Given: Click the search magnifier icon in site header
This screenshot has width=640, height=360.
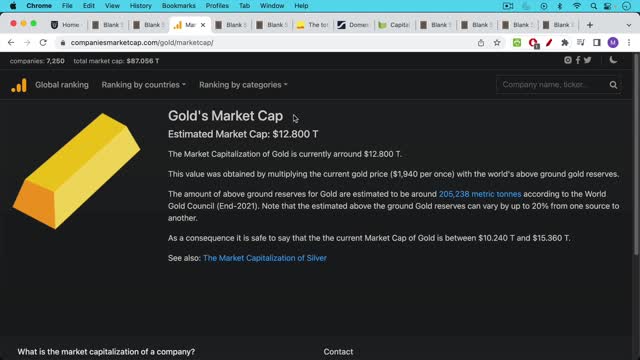Looking at the screenshot, I should click(x=613, y=85).
